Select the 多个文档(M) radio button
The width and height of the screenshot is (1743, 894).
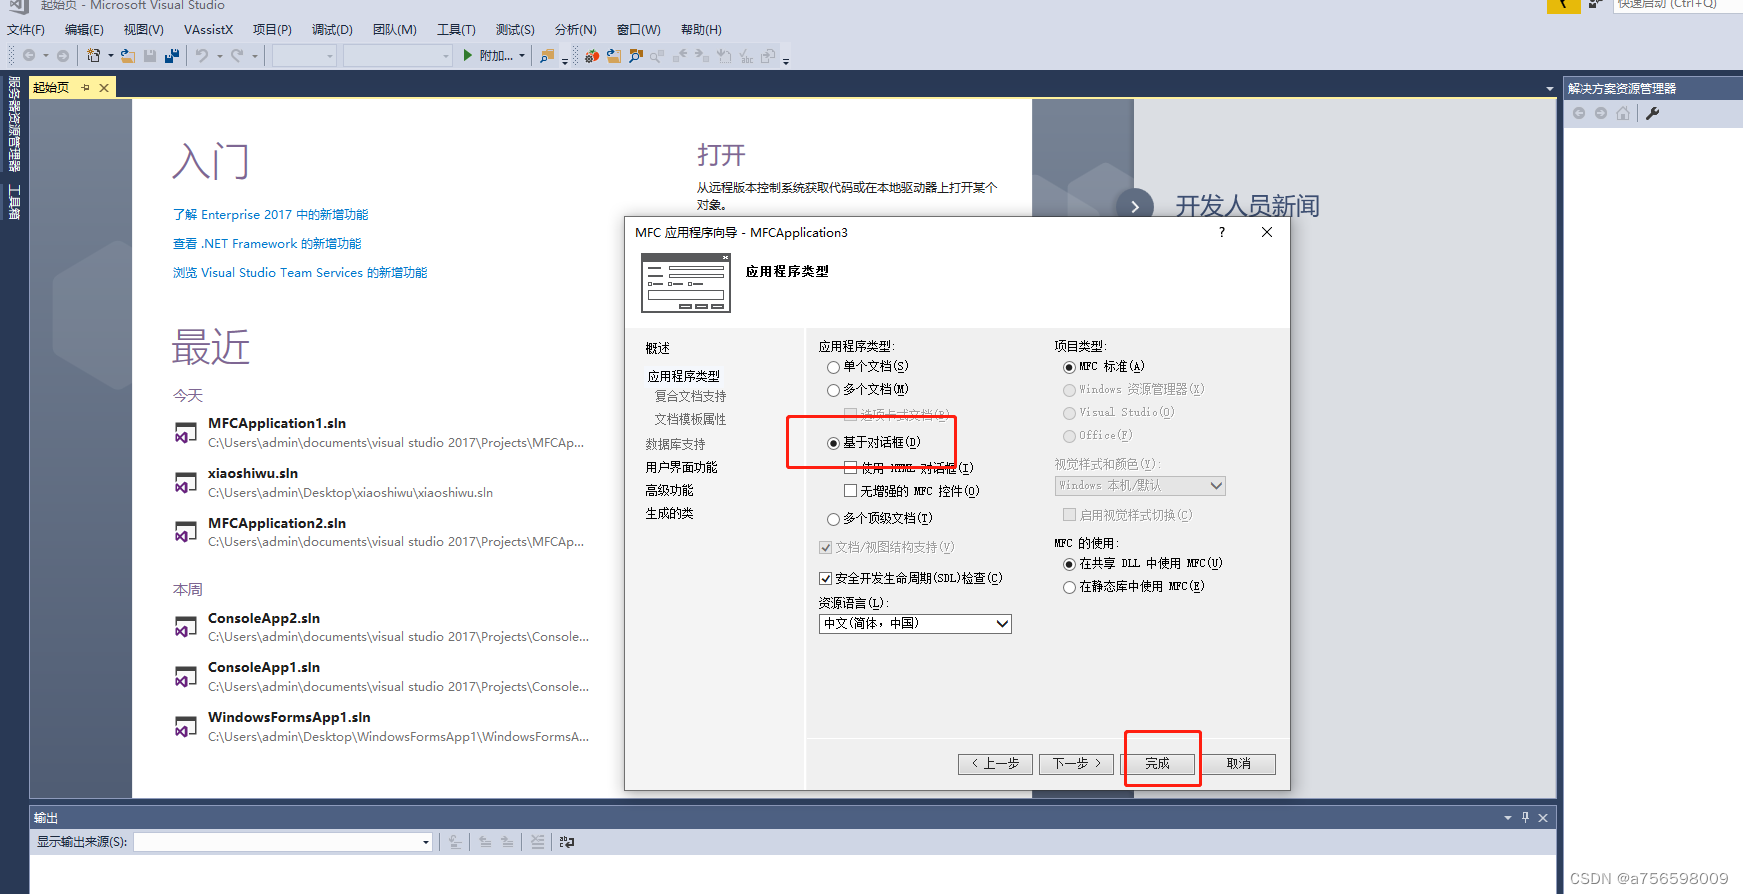click(x=833, y=390)
